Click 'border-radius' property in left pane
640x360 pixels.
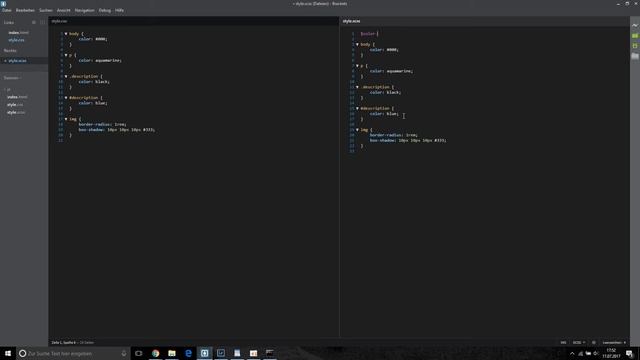coord(94,124)
